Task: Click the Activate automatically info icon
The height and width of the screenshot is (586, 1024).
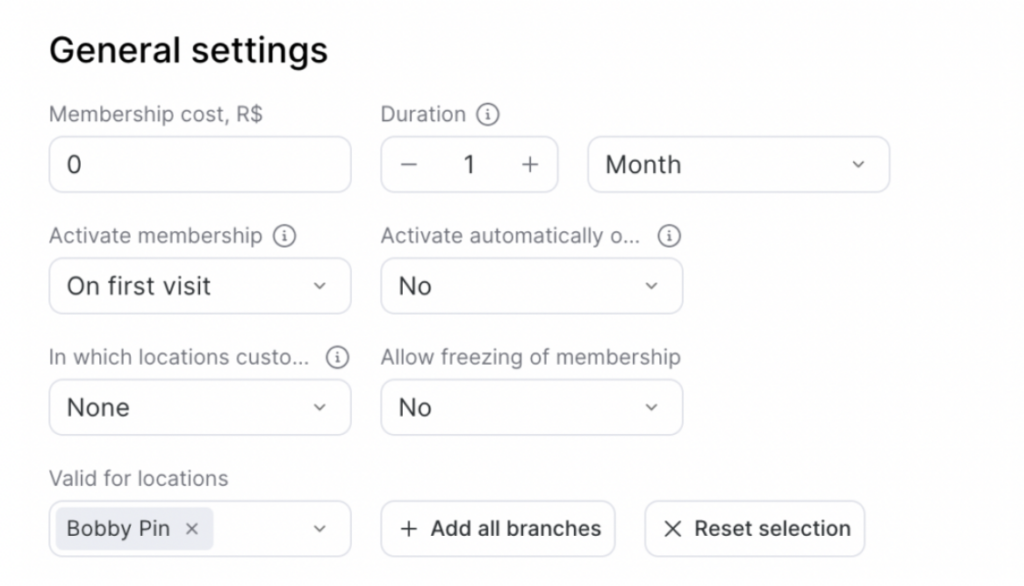Action: click(x=669, y=236)
